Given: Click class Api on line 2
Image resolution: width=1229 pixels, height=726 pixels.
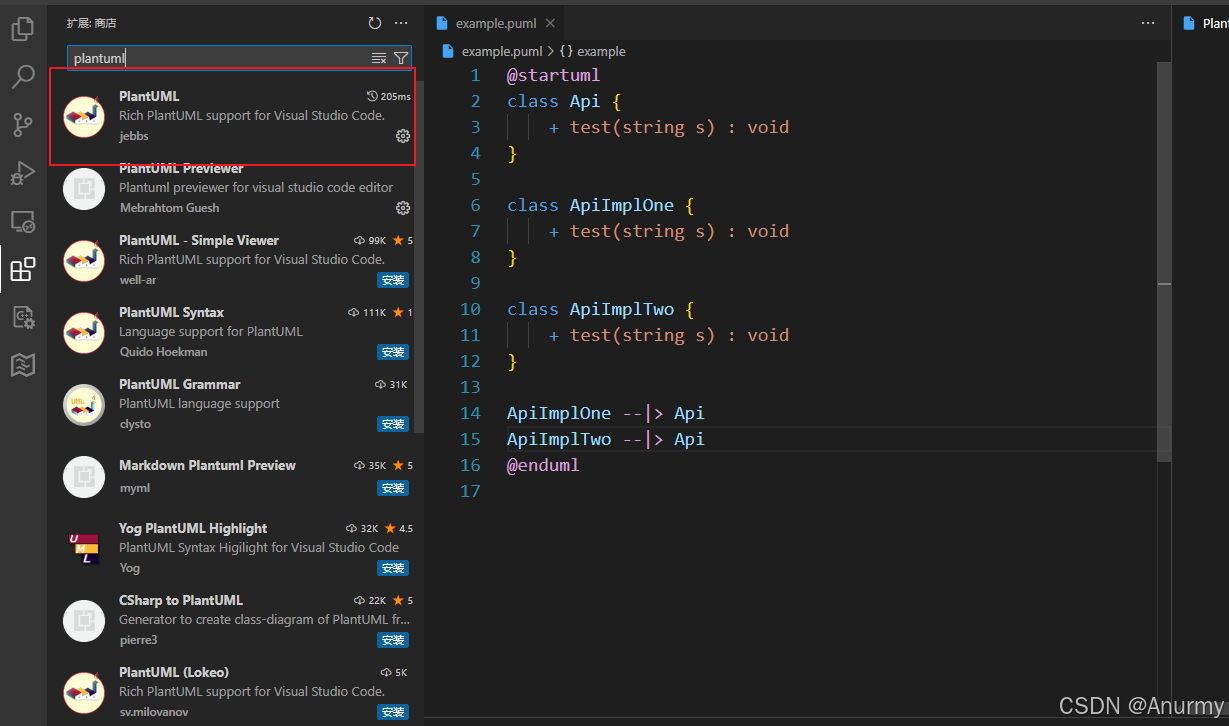Looking at the screenshot, I should pyautogui.click(x=554, y=101).
